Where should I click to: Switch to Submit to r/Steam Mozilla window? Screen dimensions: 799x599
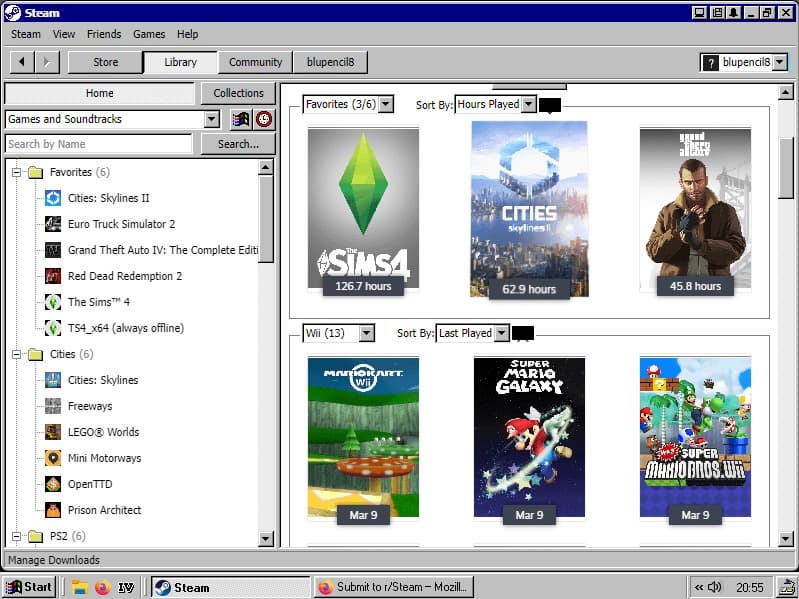pyautogui.click(x=393, y=587)
